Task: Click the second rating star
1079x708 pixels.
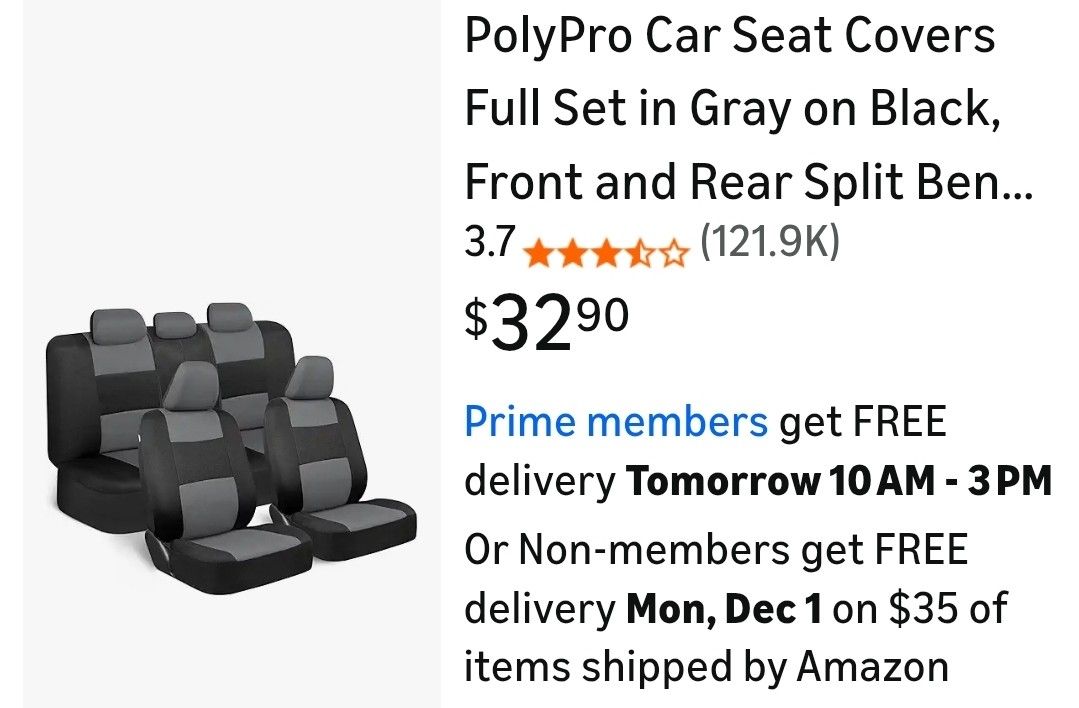Action: [571, 252]
